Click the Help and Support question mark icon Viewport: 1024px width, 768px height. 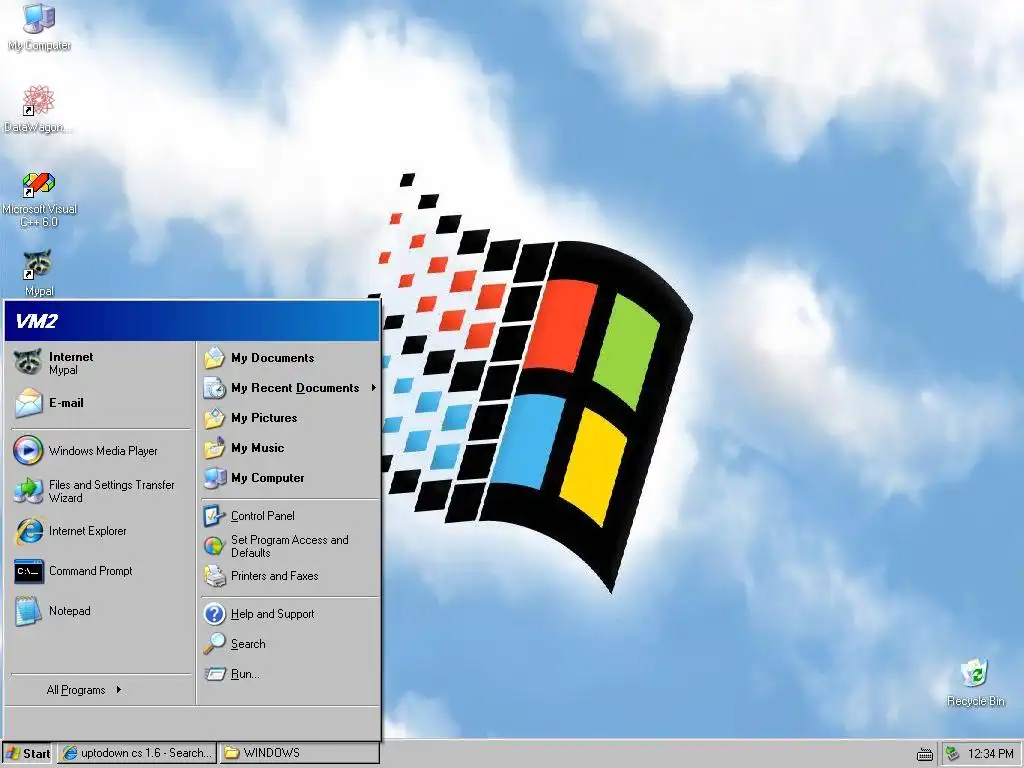[214, 614]
